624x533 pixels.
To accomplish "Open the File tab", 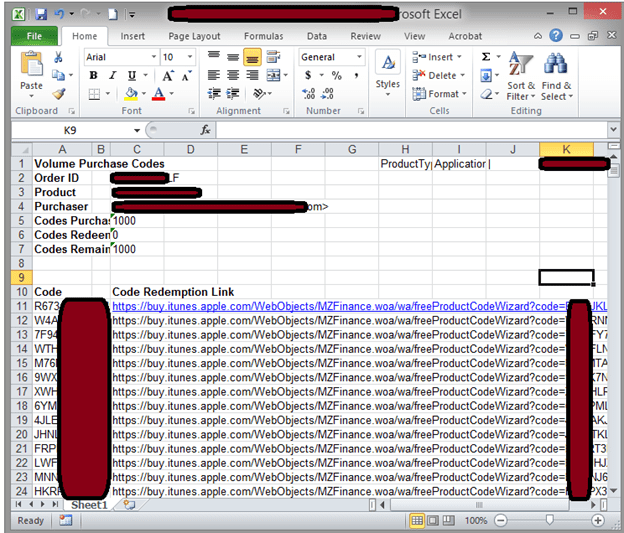I will coord(34,36).
